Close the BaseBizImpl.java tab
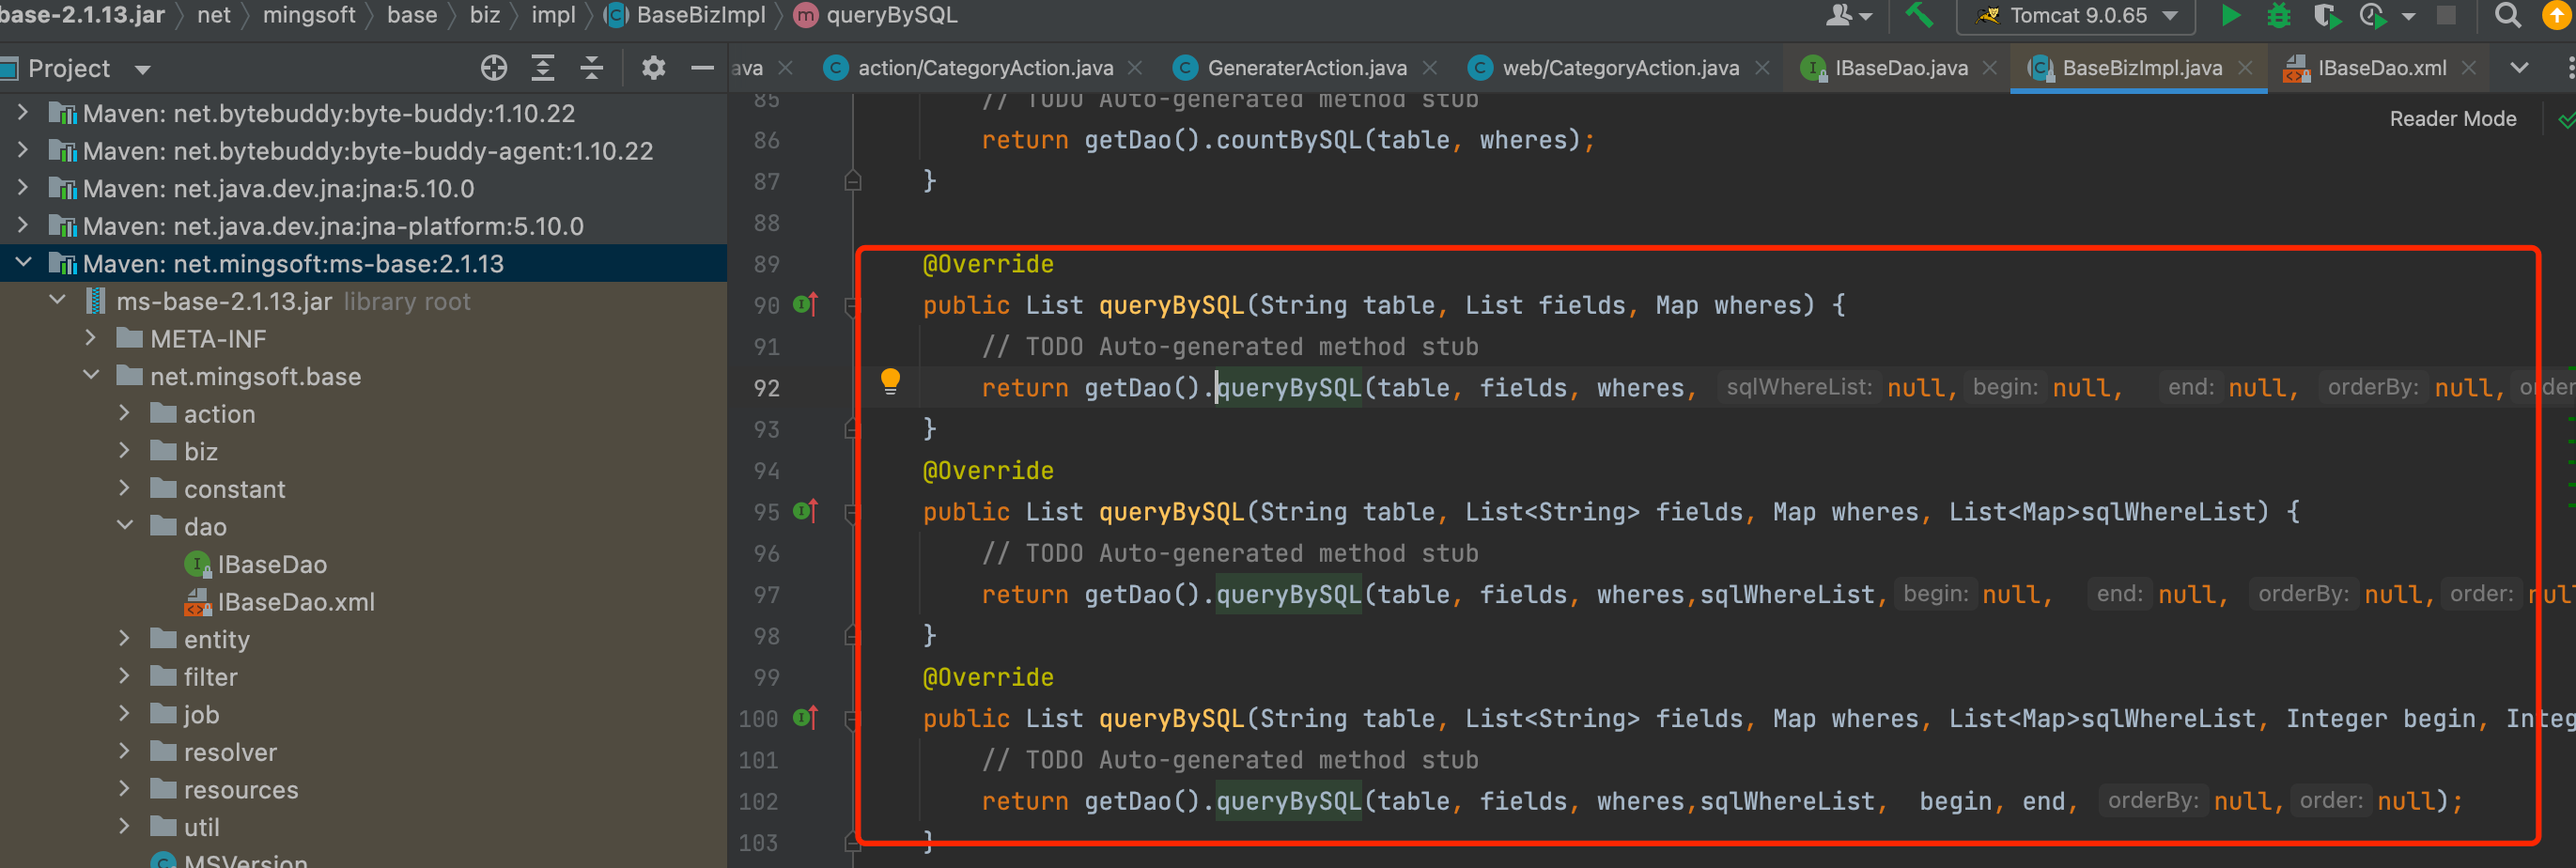The height and width of the screenshot is (868, 2576). (2246, 68)
